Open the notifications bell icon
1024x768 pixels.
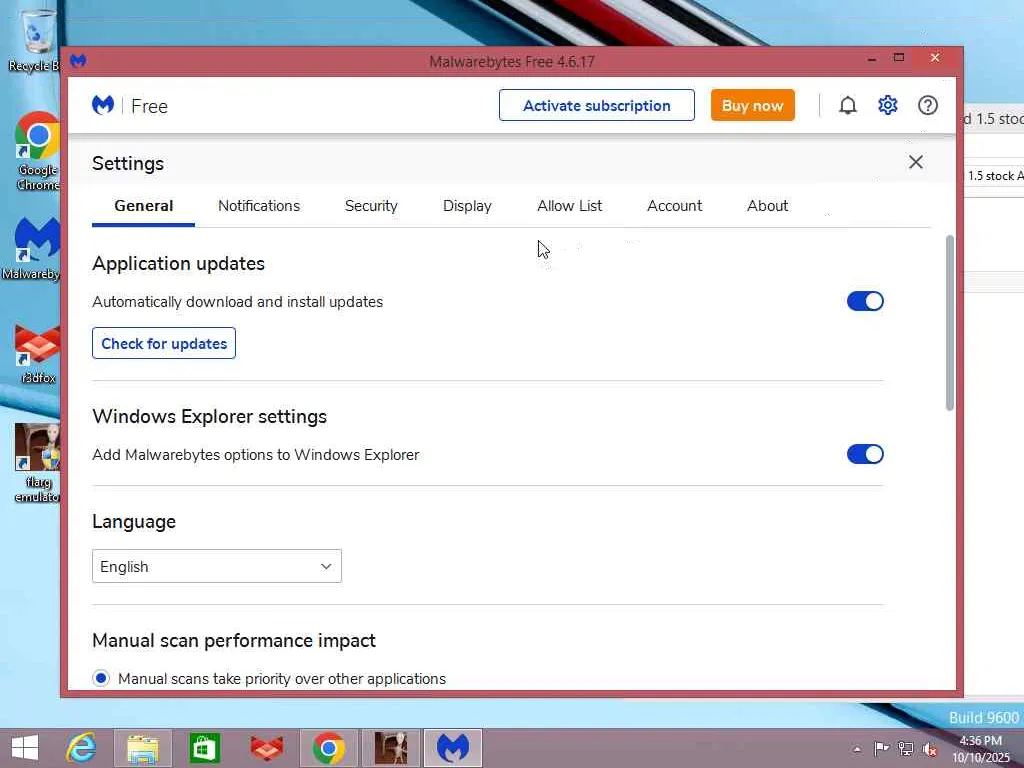click(848, 105)
